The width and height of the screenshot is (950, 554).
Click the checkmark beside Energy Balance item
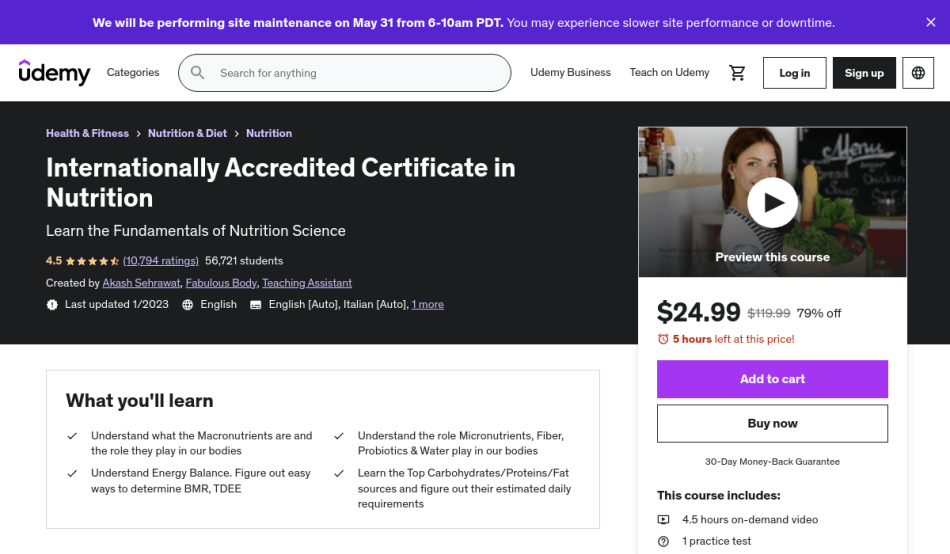coord(72,473)
